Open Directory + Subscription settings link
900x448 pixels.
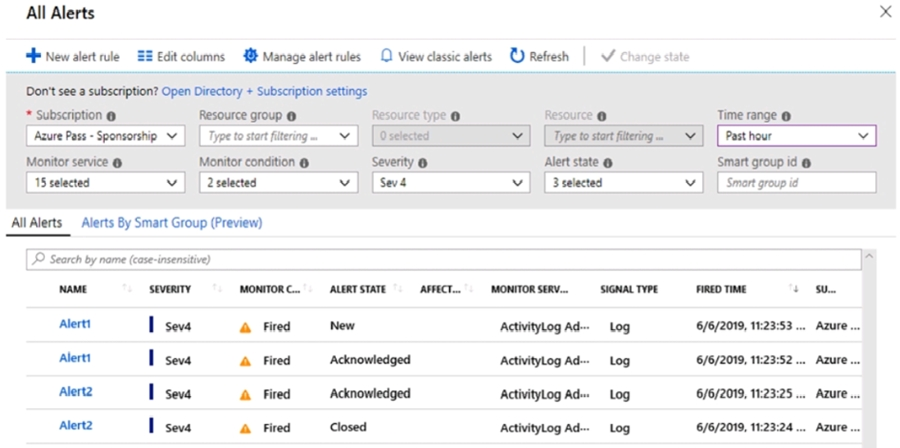pyautogui.click(x=264, y=91)
